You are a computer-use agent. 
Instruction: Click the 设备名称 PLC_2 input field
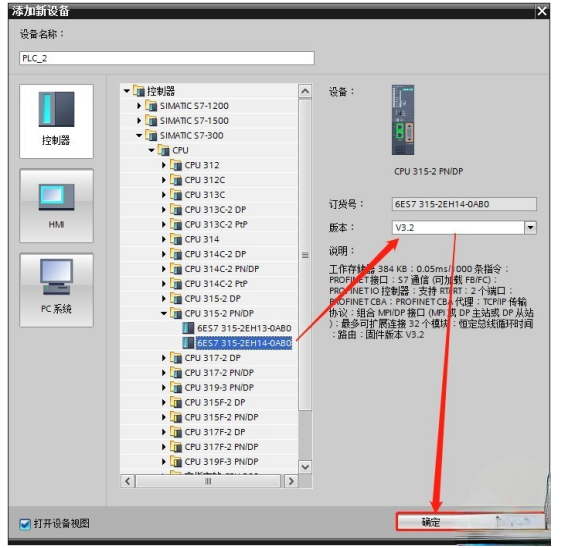coord(167,58)
